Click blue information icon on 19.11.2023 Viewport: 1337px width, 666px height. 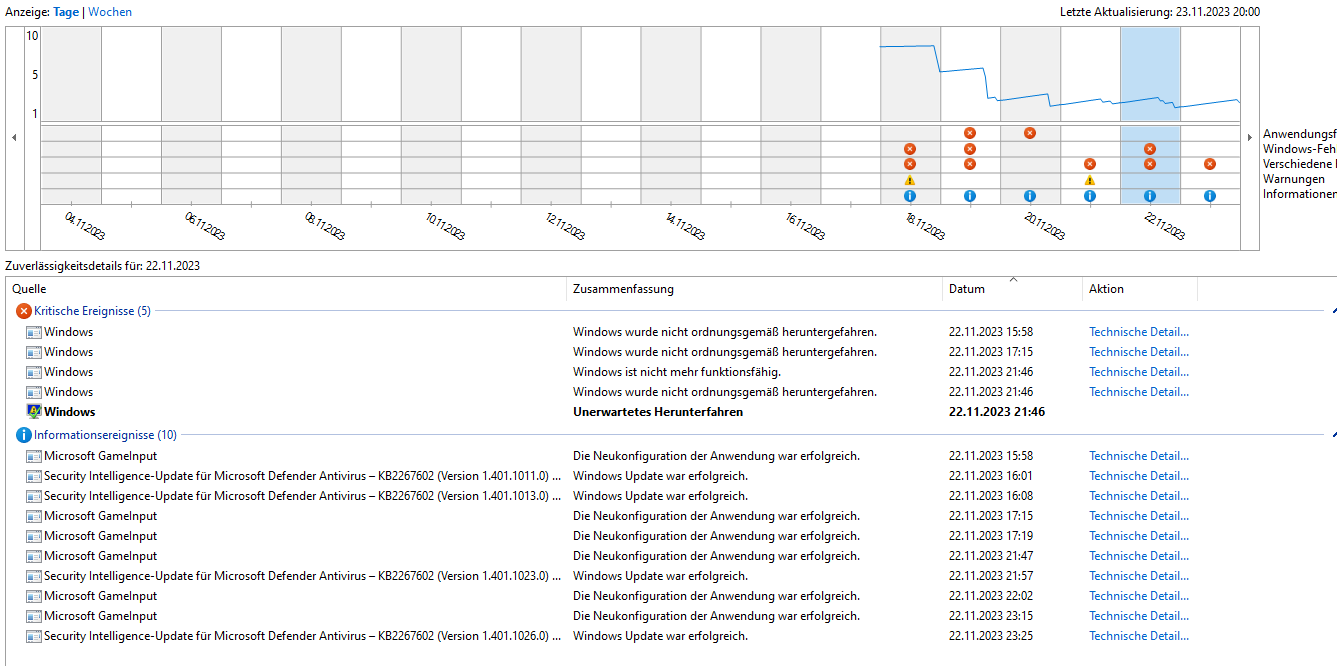click(970, 196)
